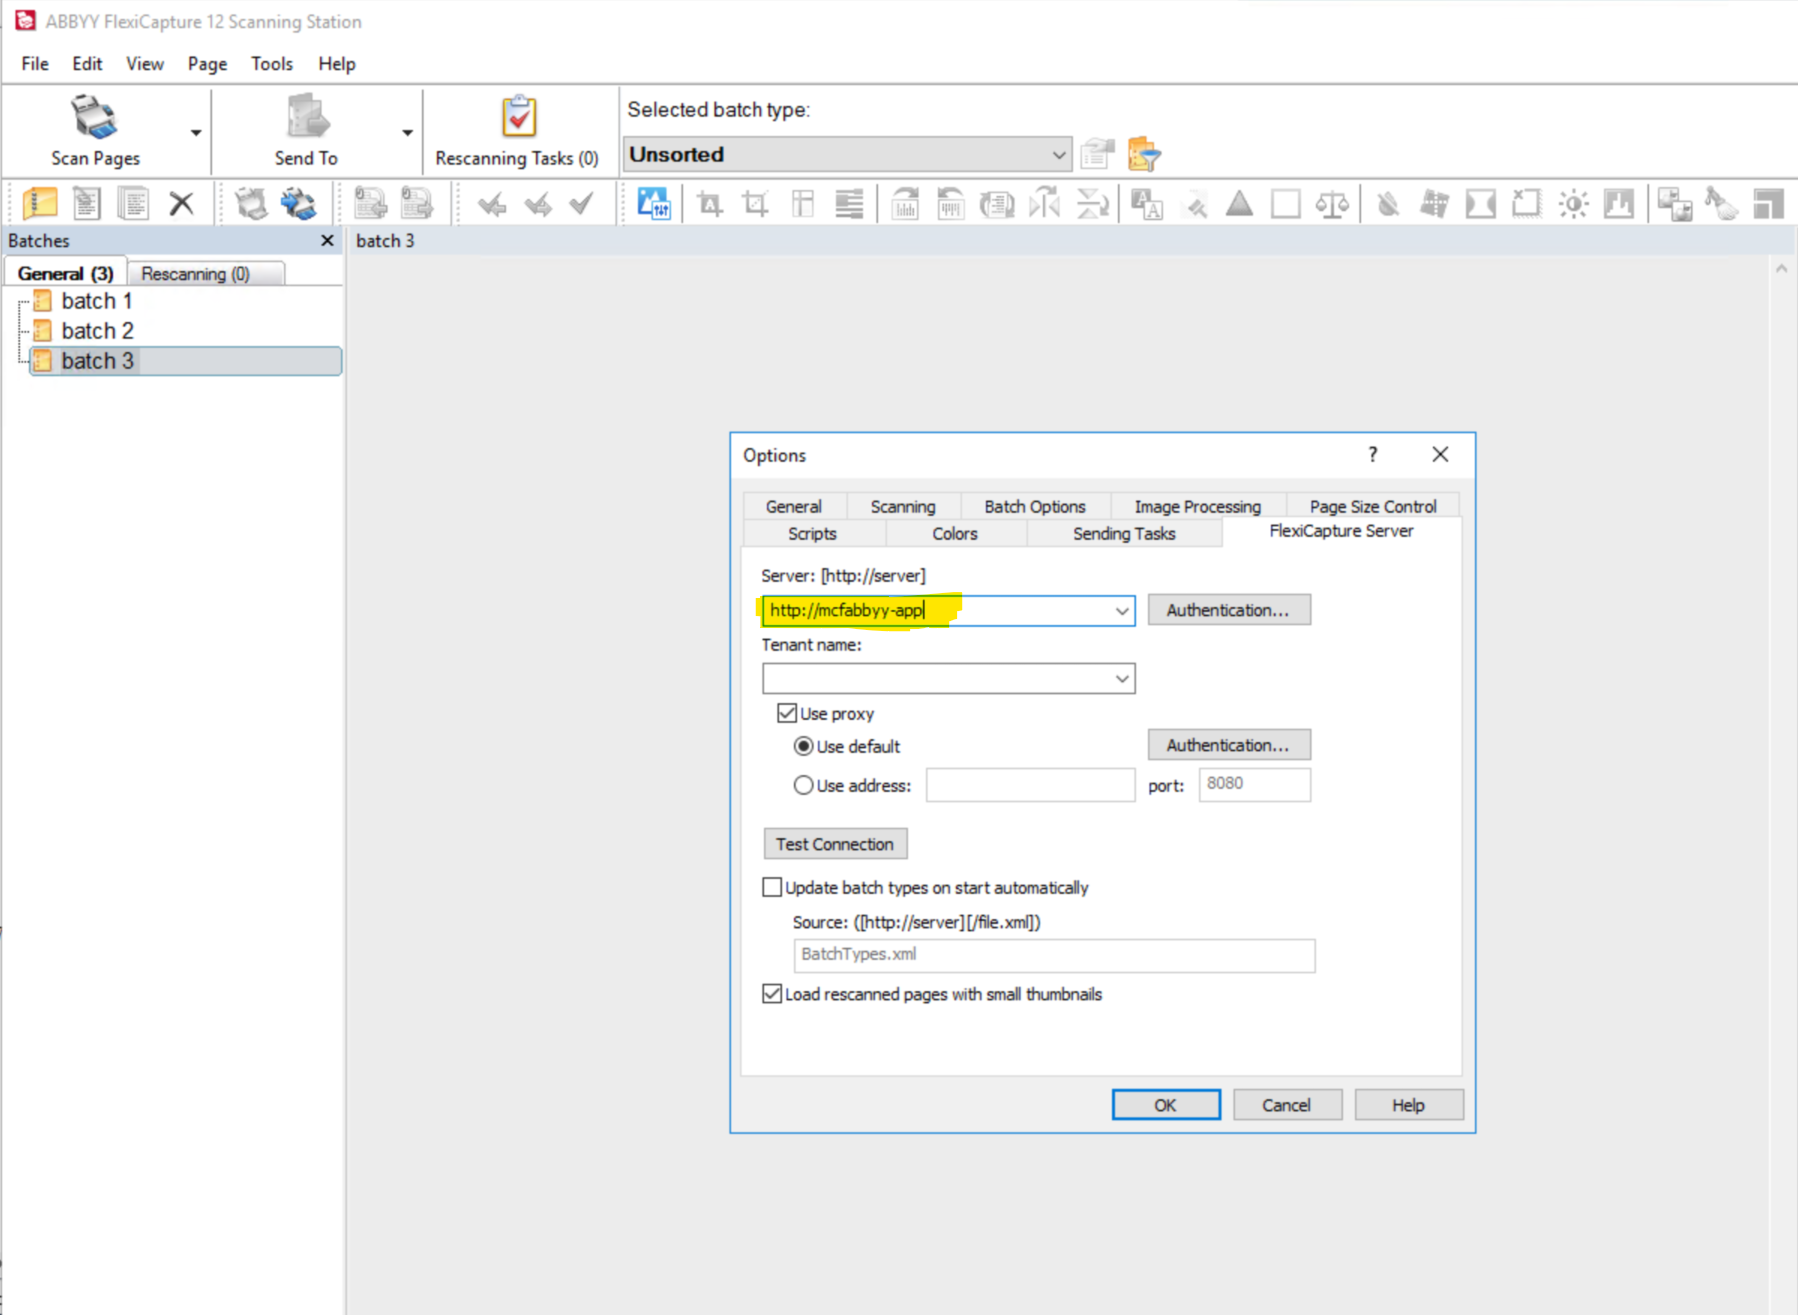Select the Use address radio button

803,785
